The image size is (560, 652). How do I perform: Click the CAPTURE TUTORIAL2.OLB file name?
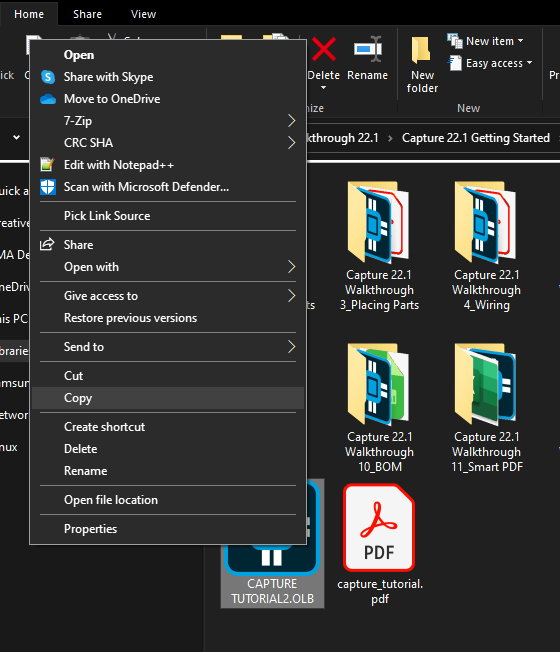[x=272, y=591]
